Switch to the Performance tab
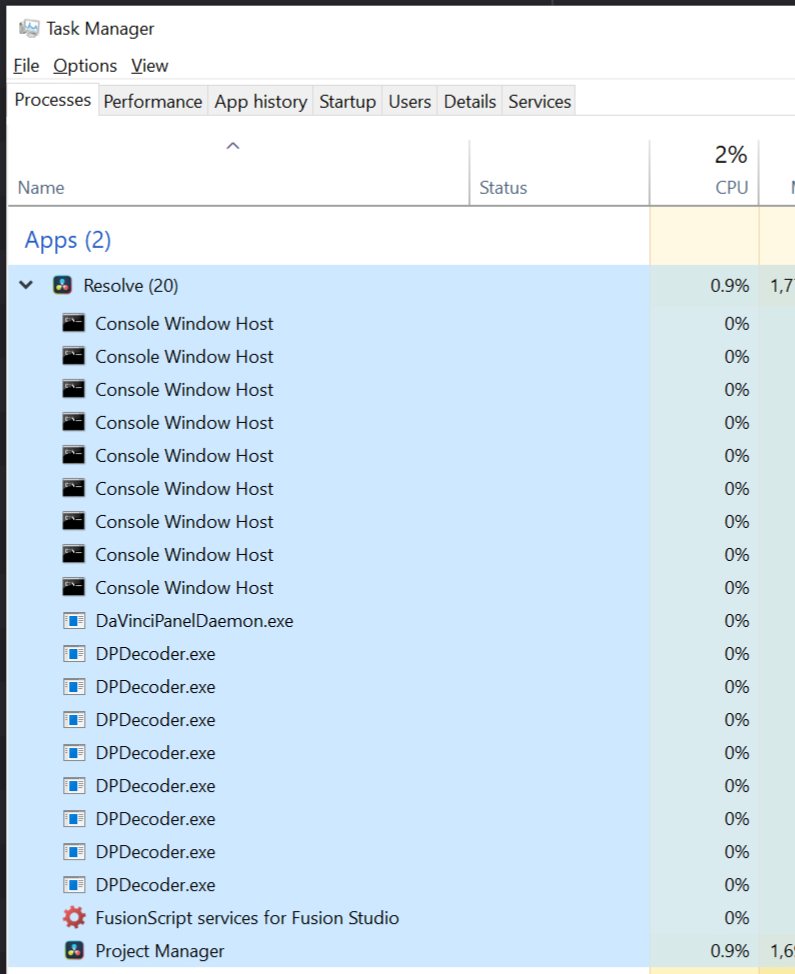Screen dimensions: 795x974 153,101
